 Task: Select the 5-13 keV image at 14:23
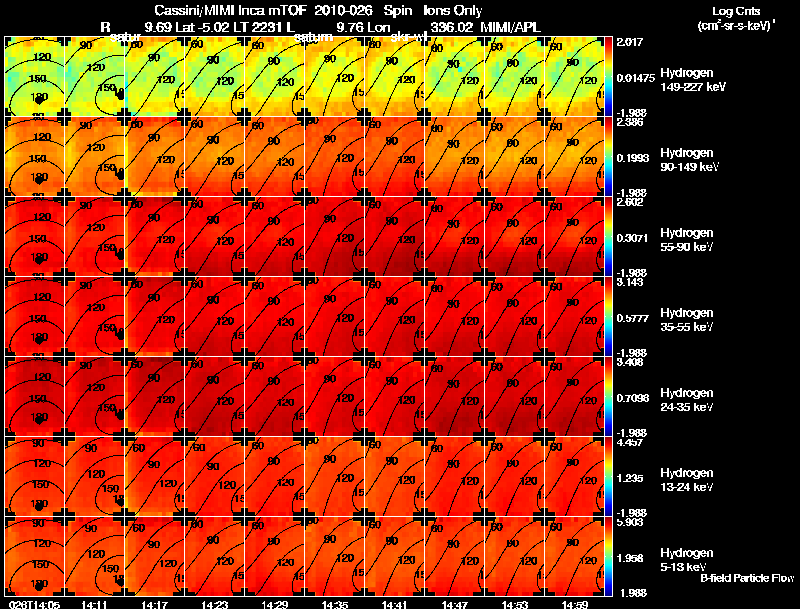point(215,557)
